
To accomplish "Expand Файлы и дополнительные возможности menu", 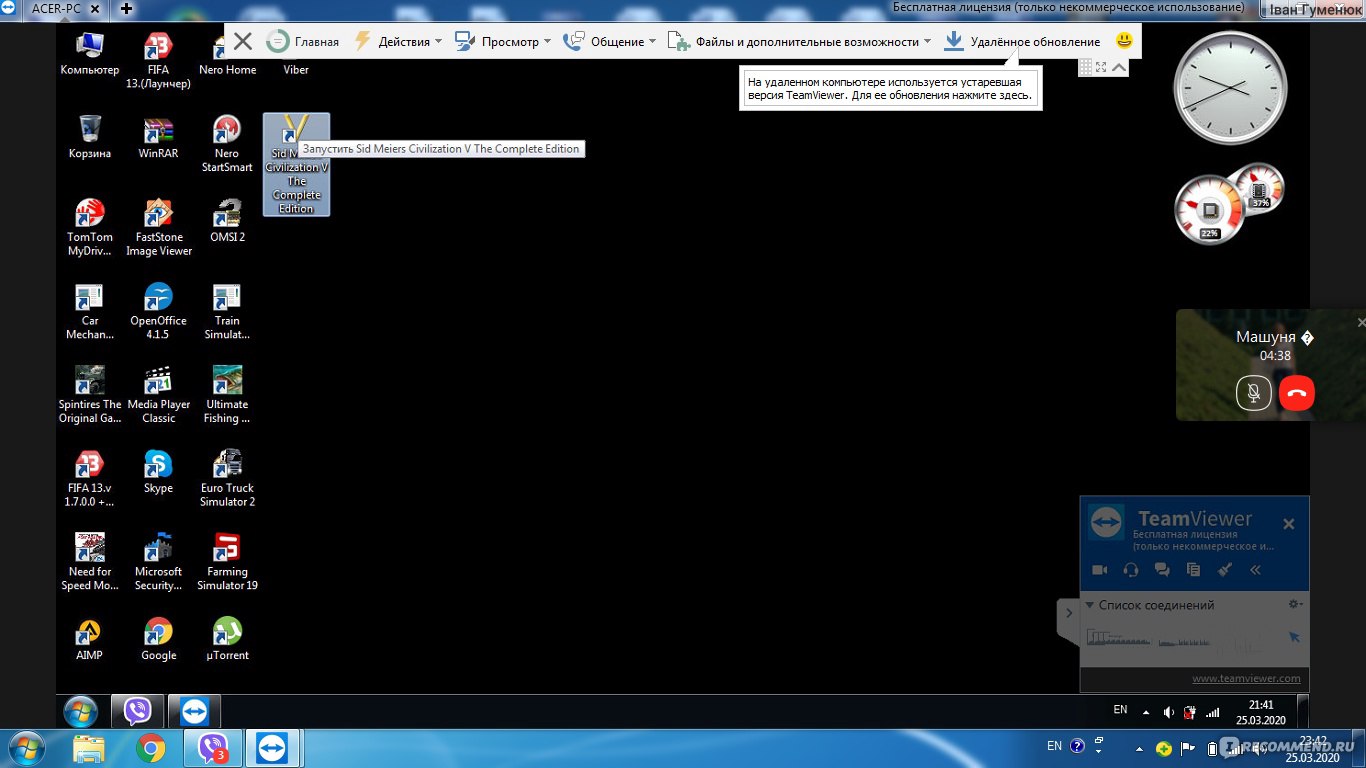I will [799, 41].
